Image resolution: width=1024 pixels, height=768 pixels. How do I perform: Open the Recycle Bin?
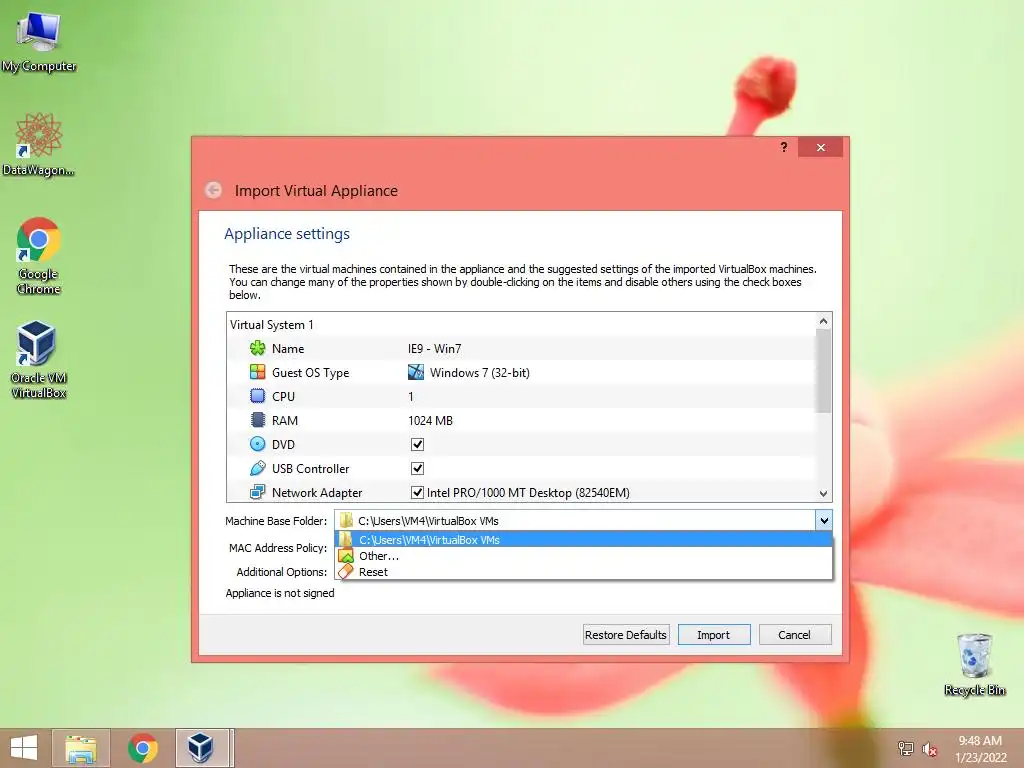[x=974, y=664]
